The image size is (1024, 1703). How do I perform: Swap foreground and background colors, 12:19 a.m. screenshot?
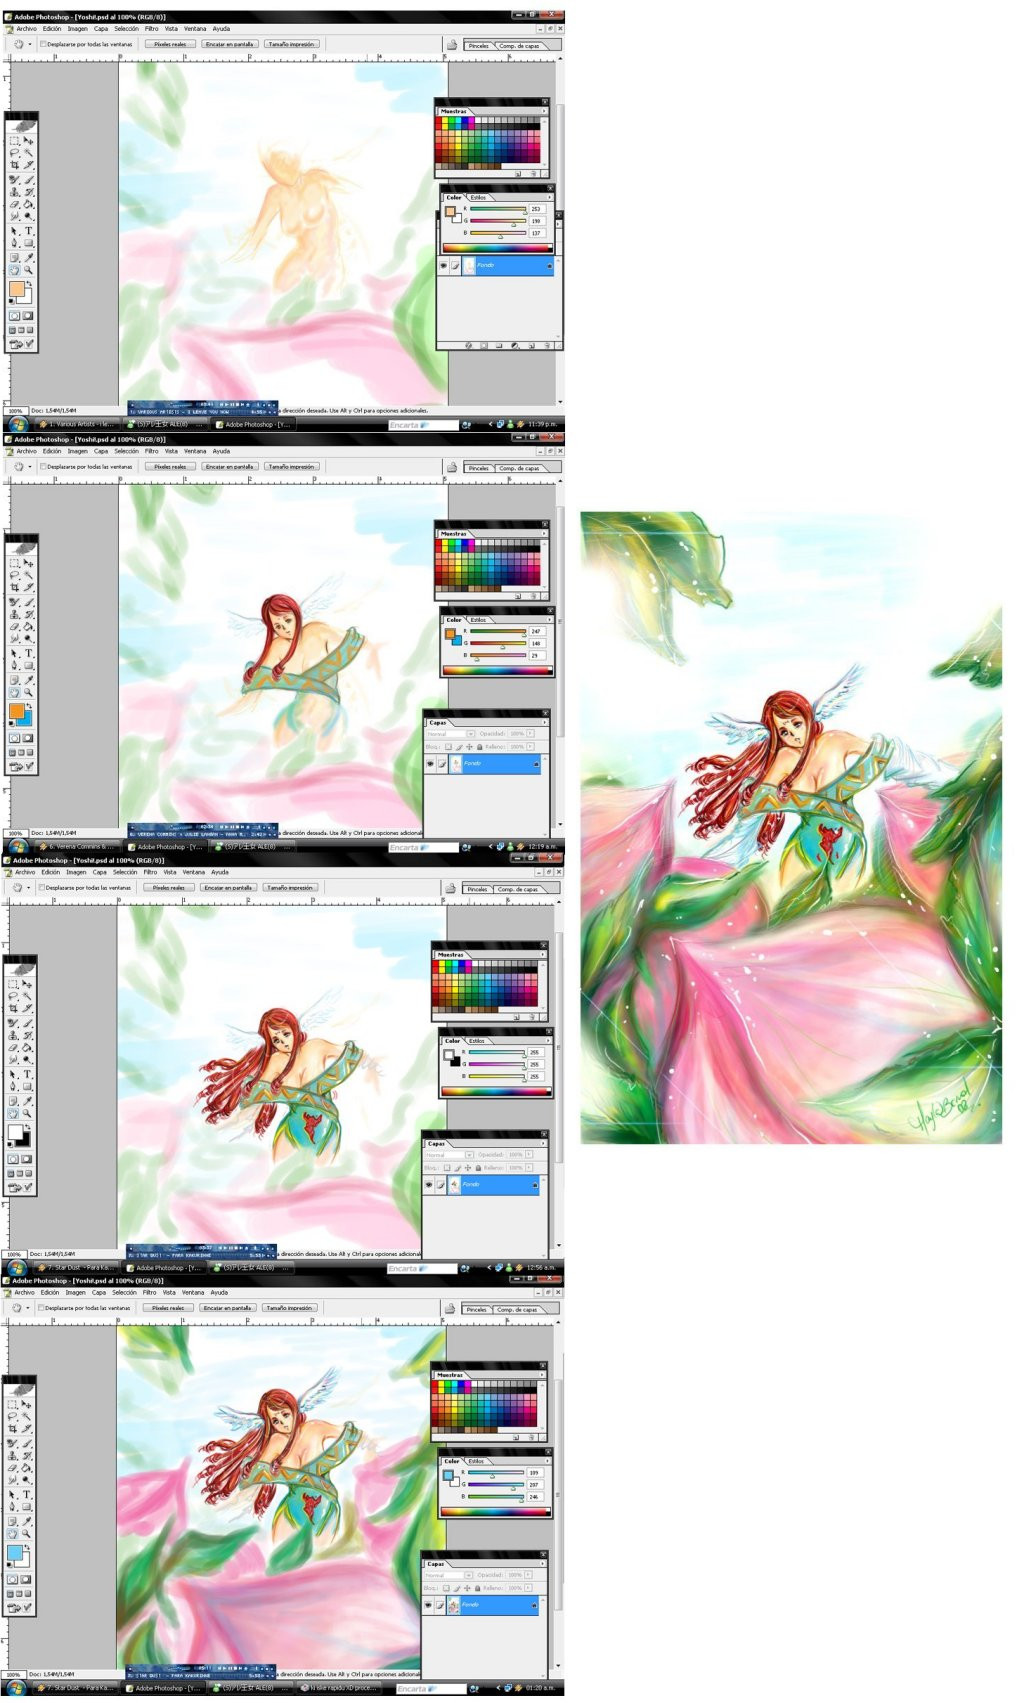coord(29,705)
